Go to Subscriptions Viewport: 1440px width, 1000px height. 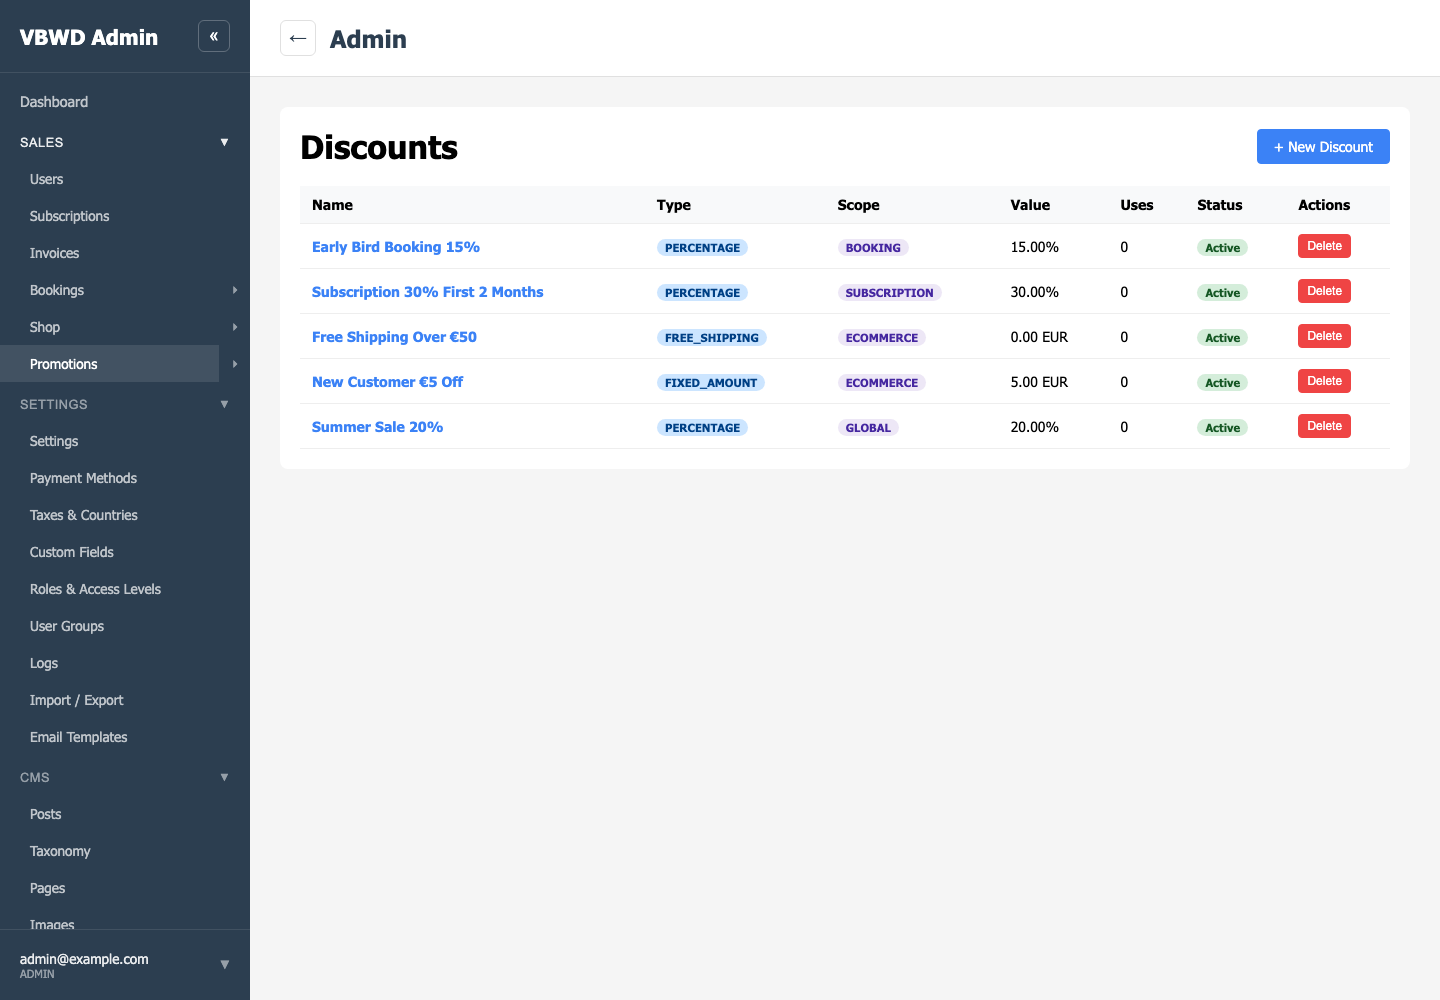point(69,216)
